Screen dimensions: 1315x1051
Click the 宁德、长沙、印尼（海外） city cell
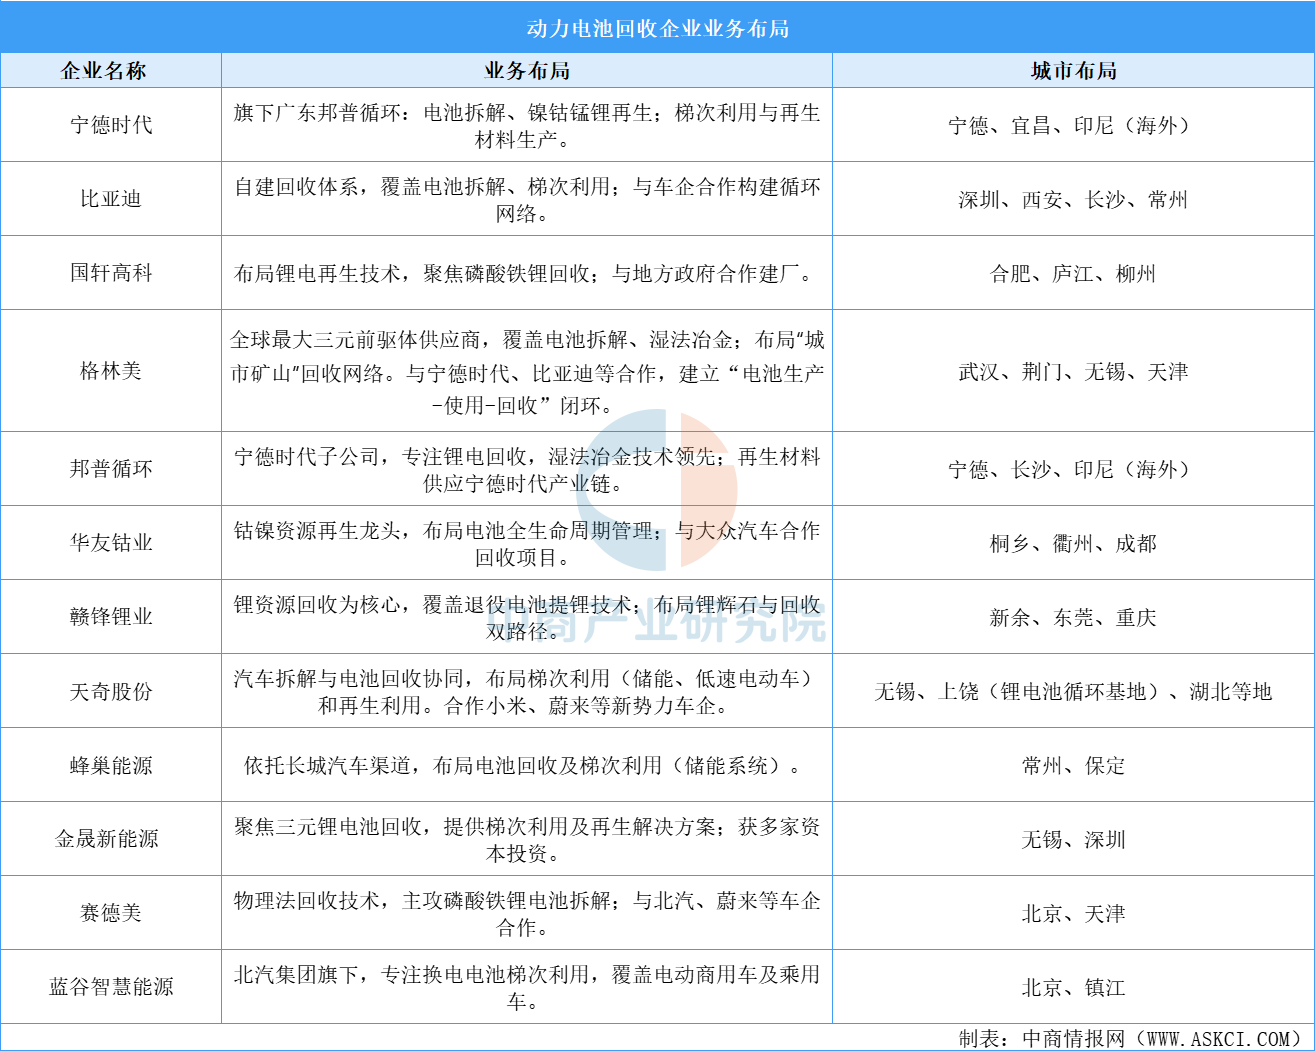[1073, 469]
